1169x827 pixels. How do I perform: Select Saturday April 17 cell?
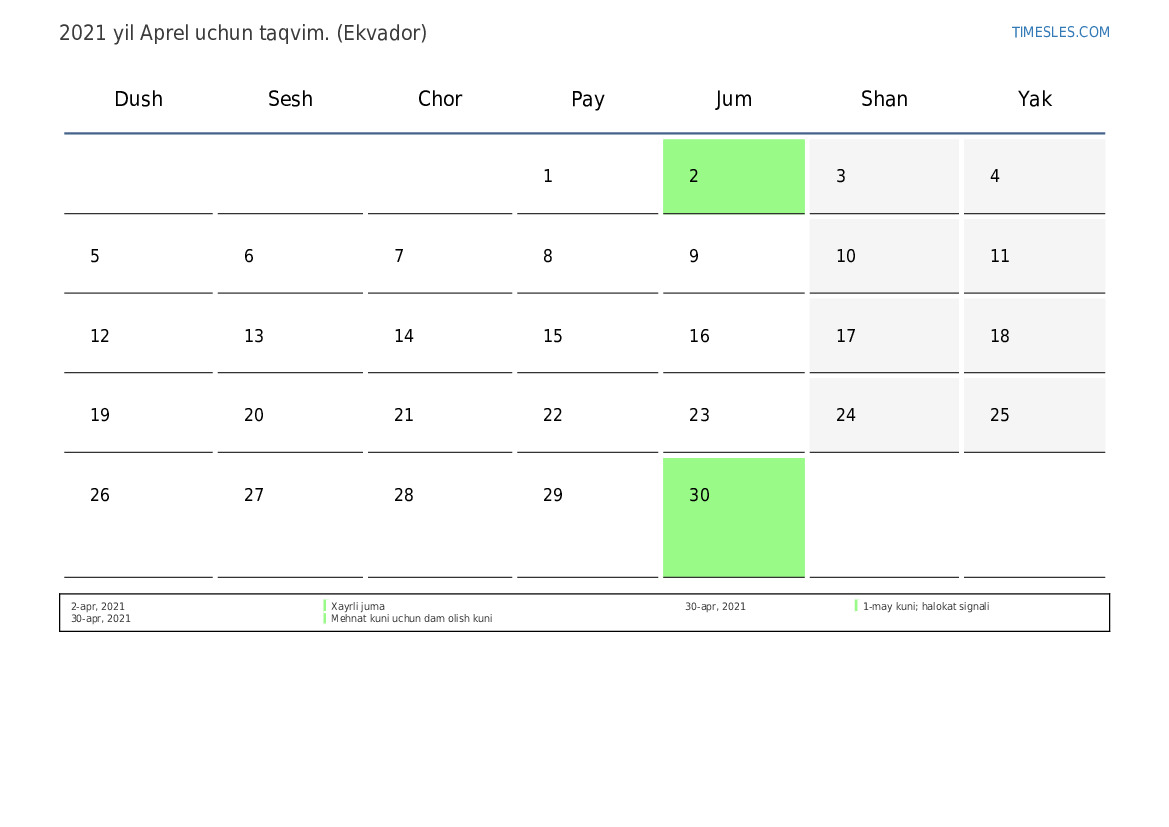(883, 336)
